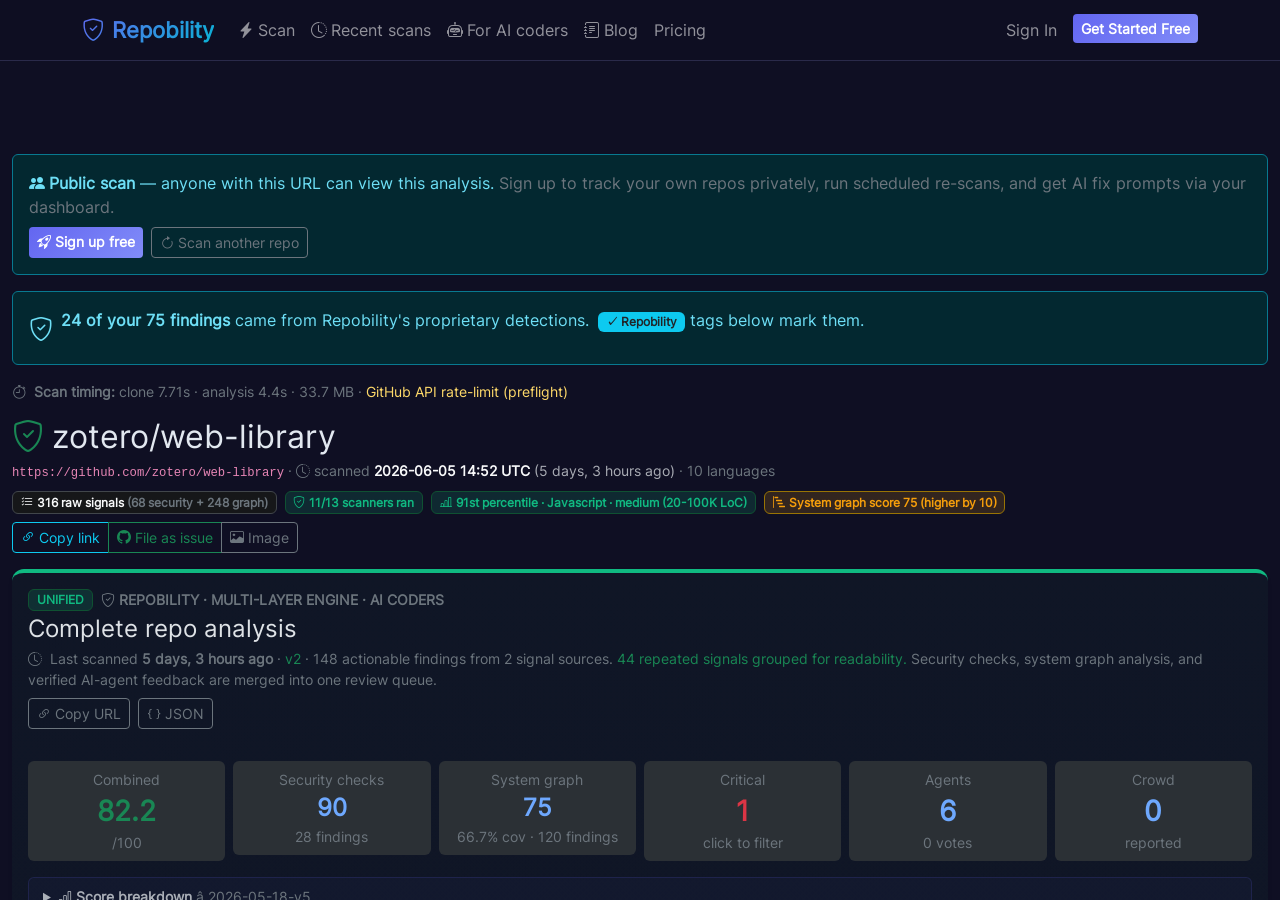Click the GitHub icon on File as issue

click(x=124, y=537)
